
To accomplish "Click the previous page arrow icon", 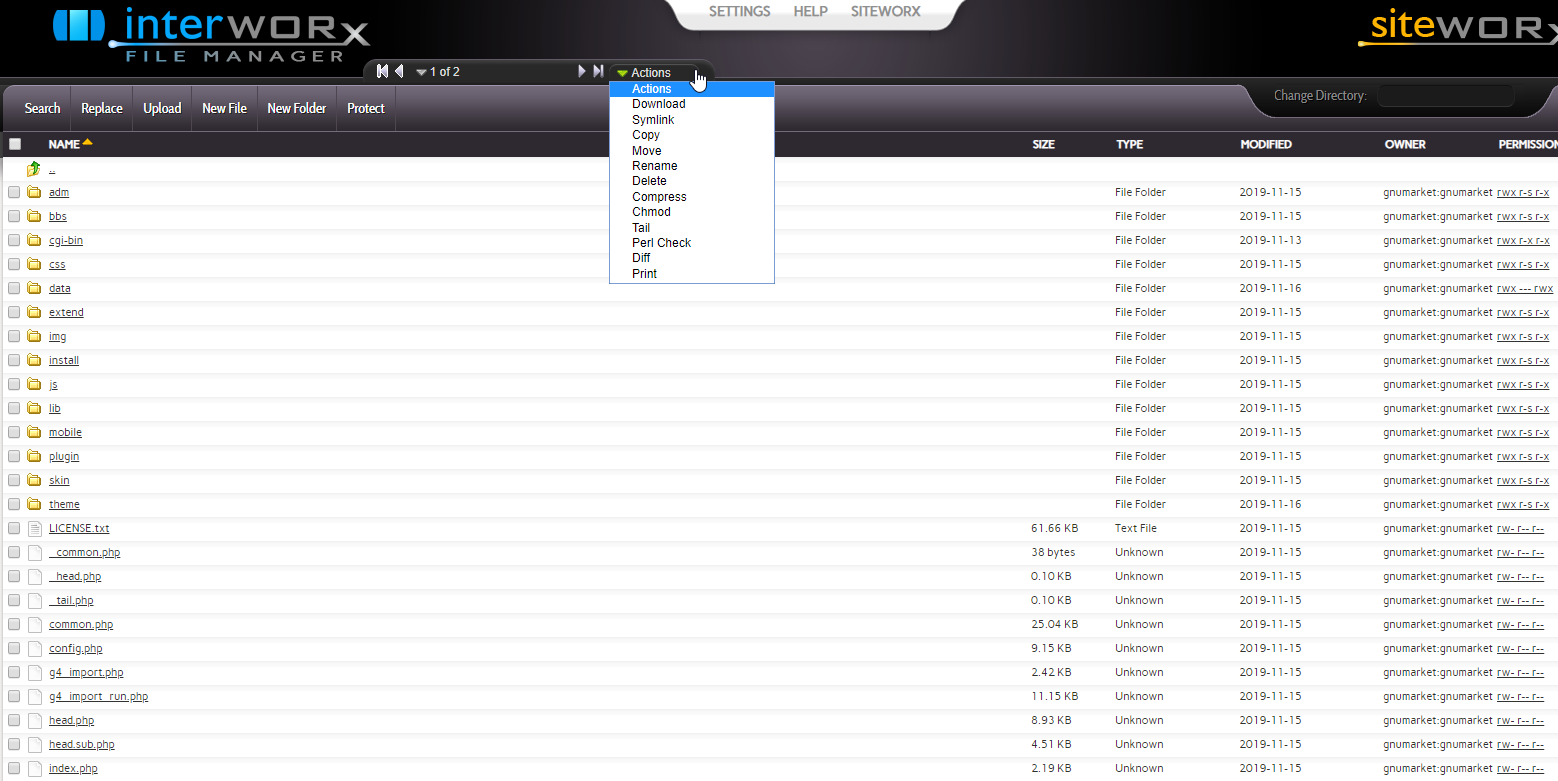I will 399,71.
